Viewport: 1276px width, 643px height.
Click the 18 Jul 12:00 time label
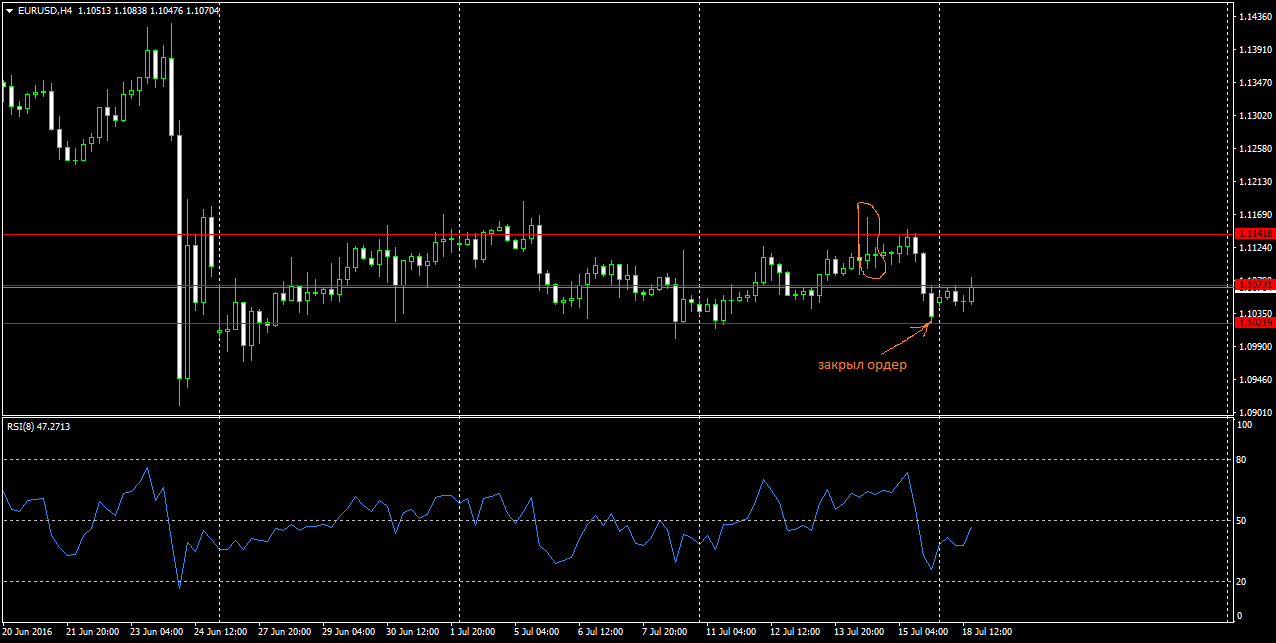[989, 632]
